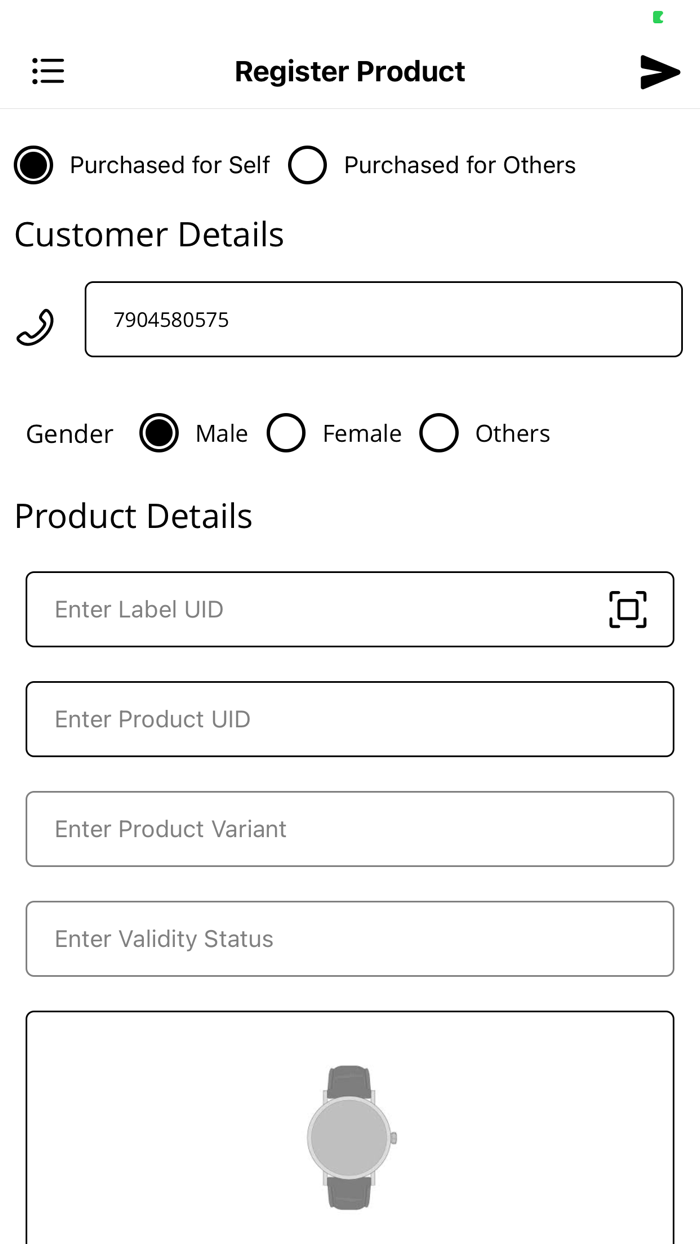Click the phone handset icon
This screenshot has width=700, height=1244.
tap(34, 324)
